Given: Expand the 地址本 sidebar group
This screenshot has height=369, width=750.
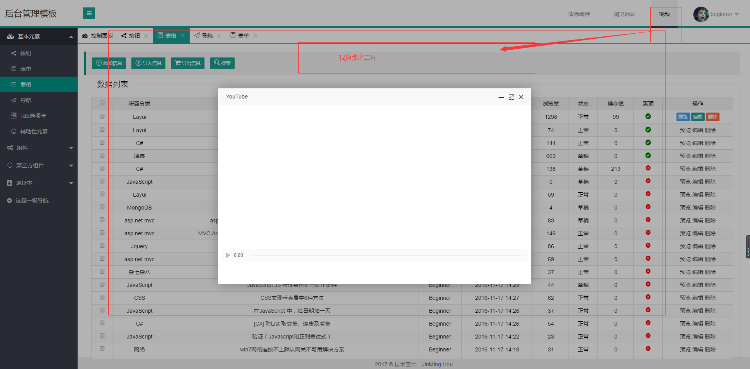Looking at the screenshot, I should (39, 183).
